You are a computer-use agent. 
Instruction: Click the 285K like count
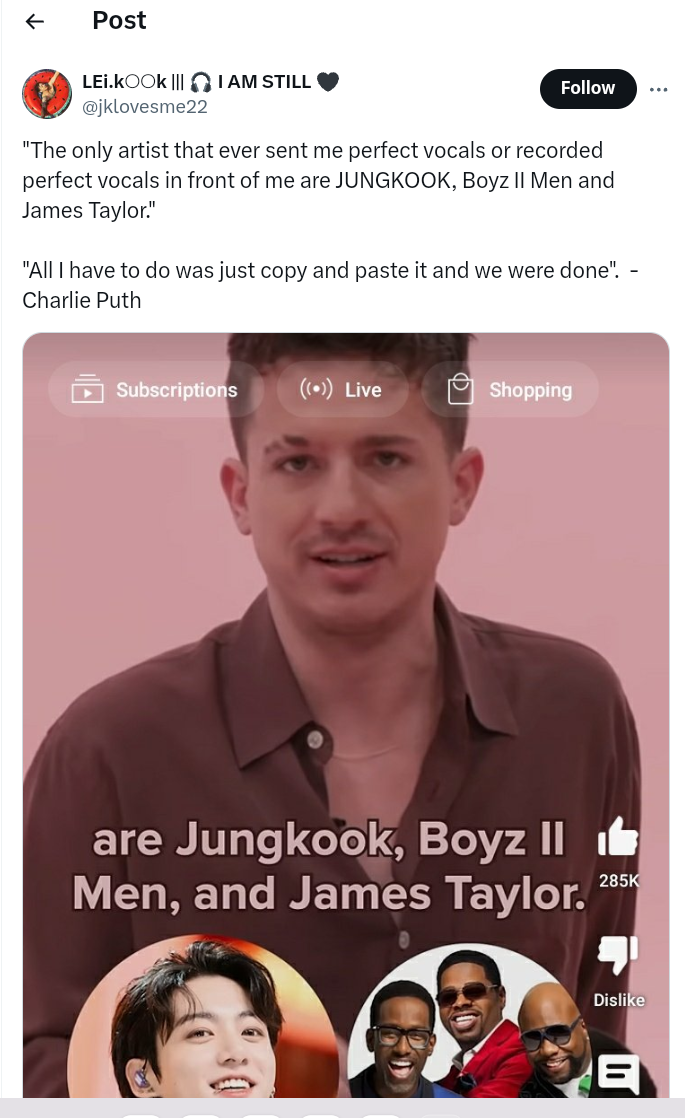(x=619, y=881)
